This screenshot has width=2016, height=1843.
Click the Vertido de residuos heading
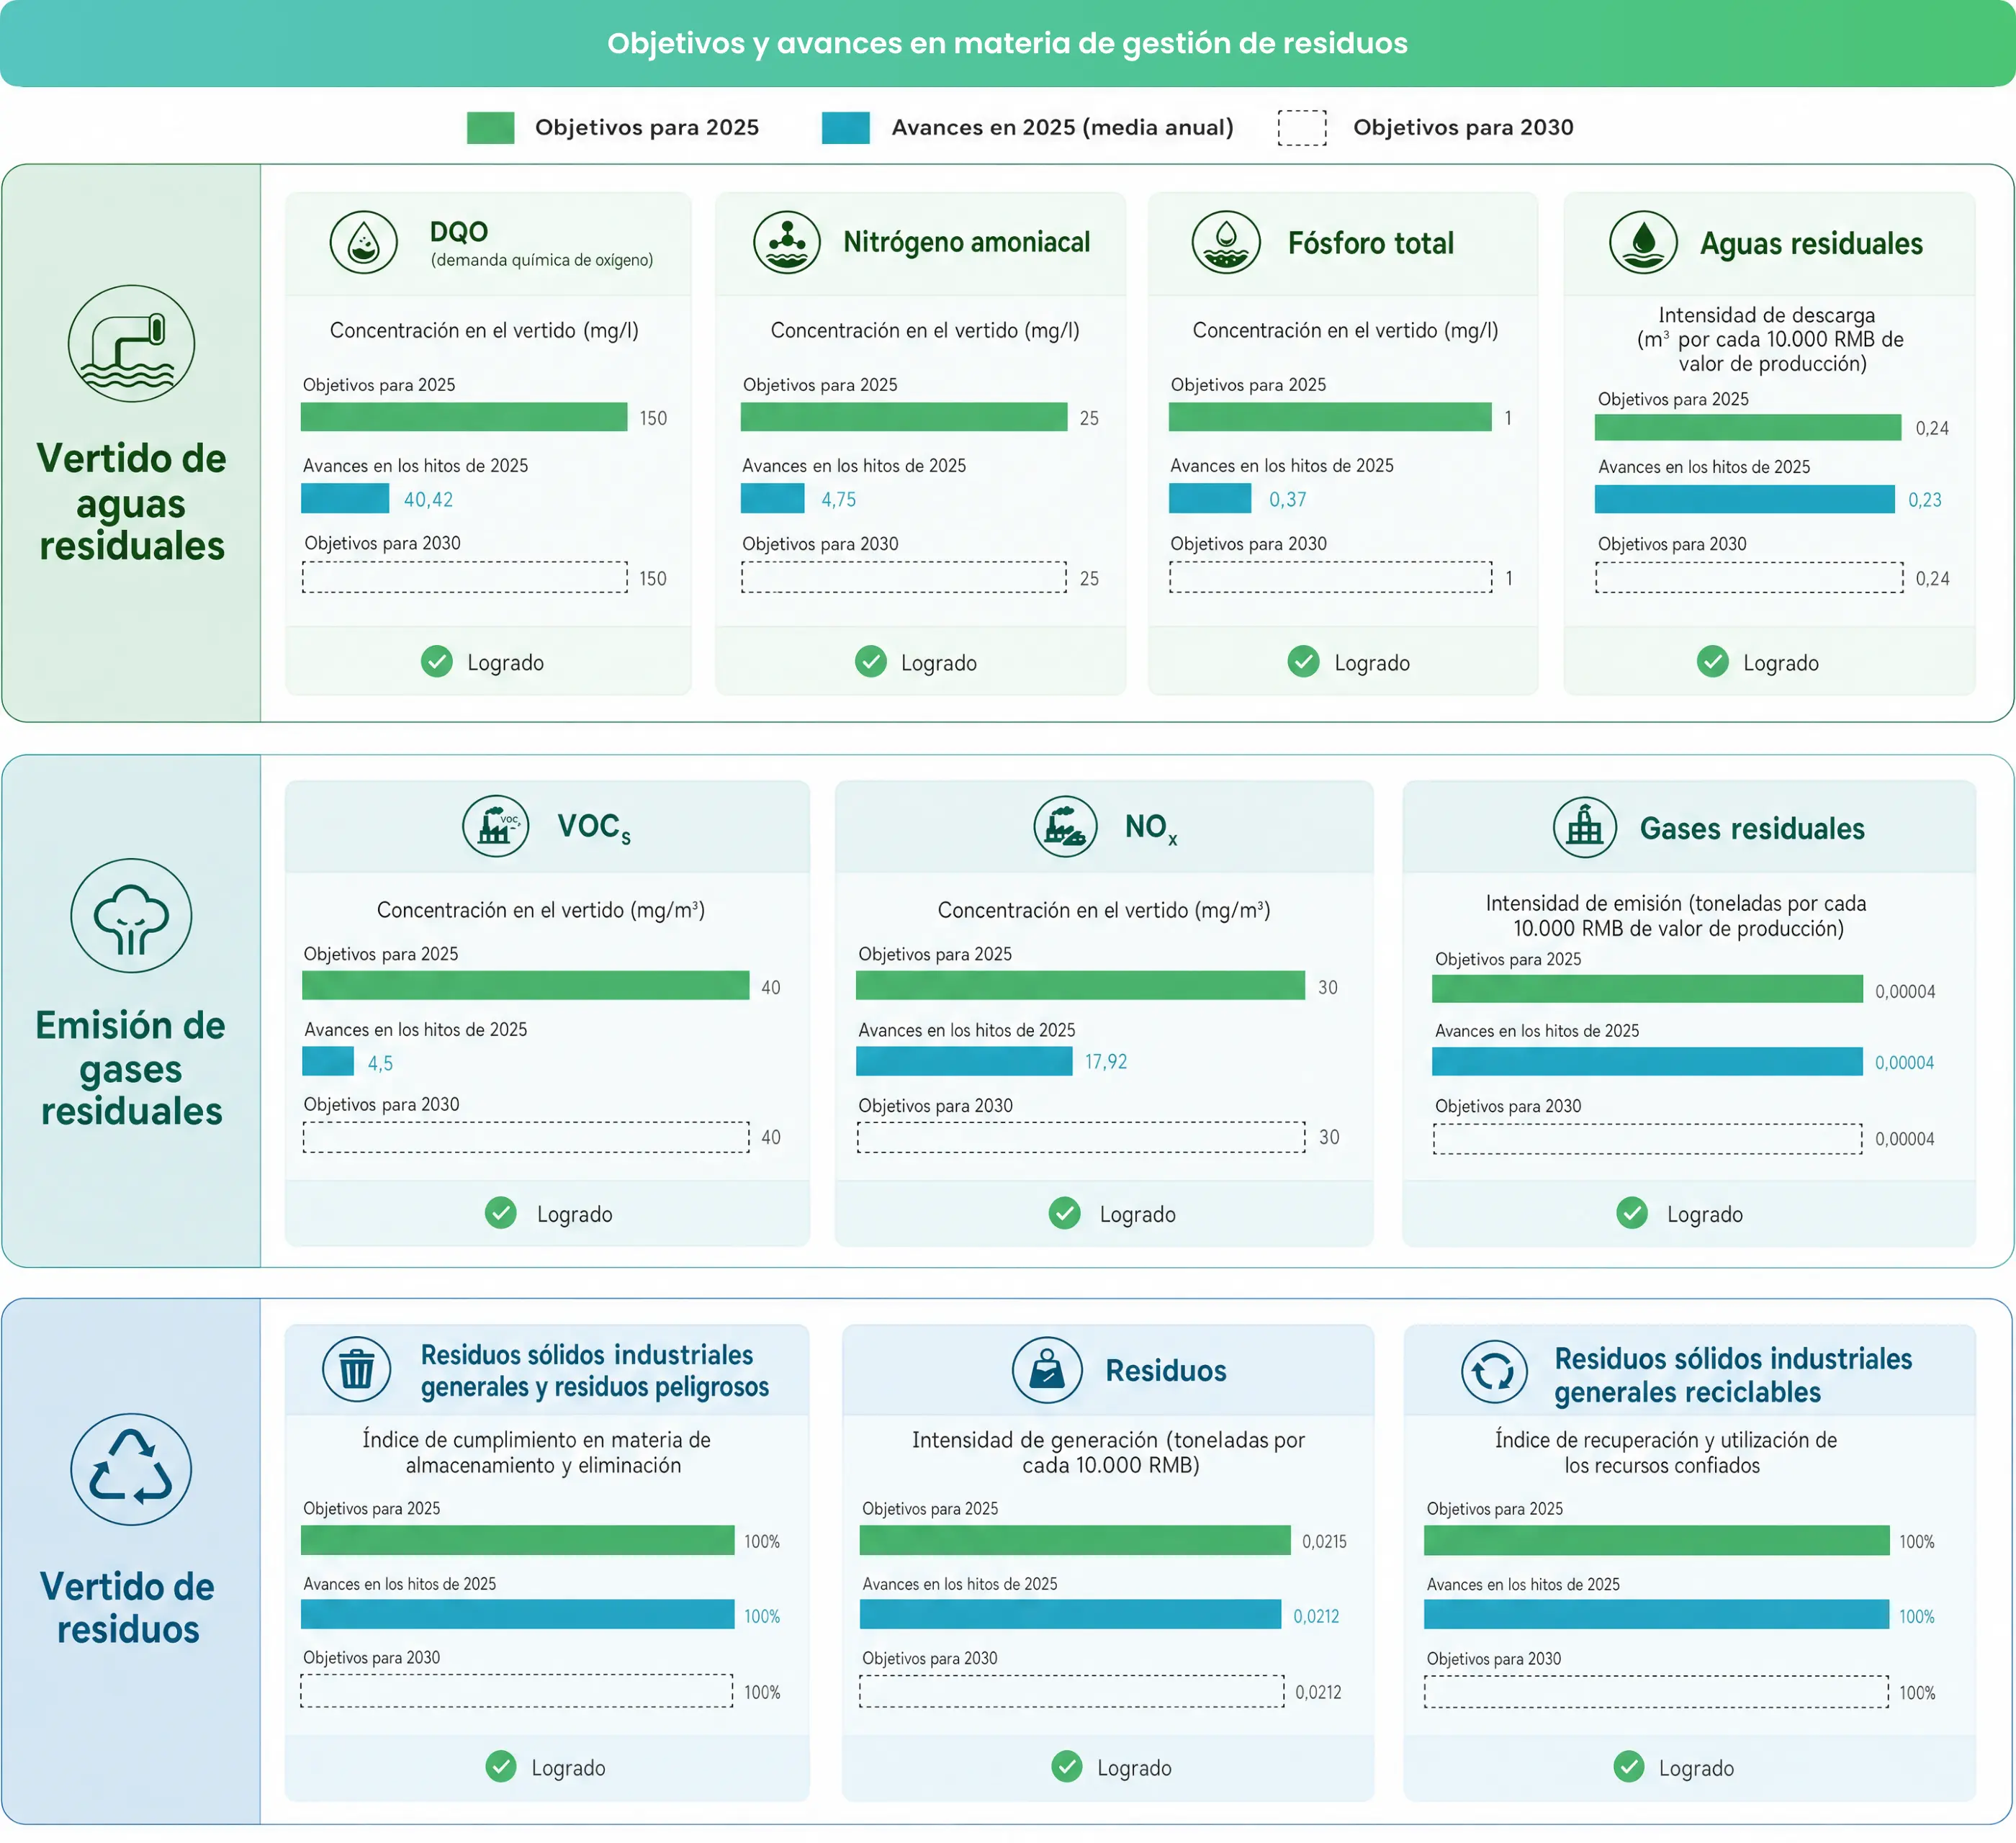tap(128, 1608)
